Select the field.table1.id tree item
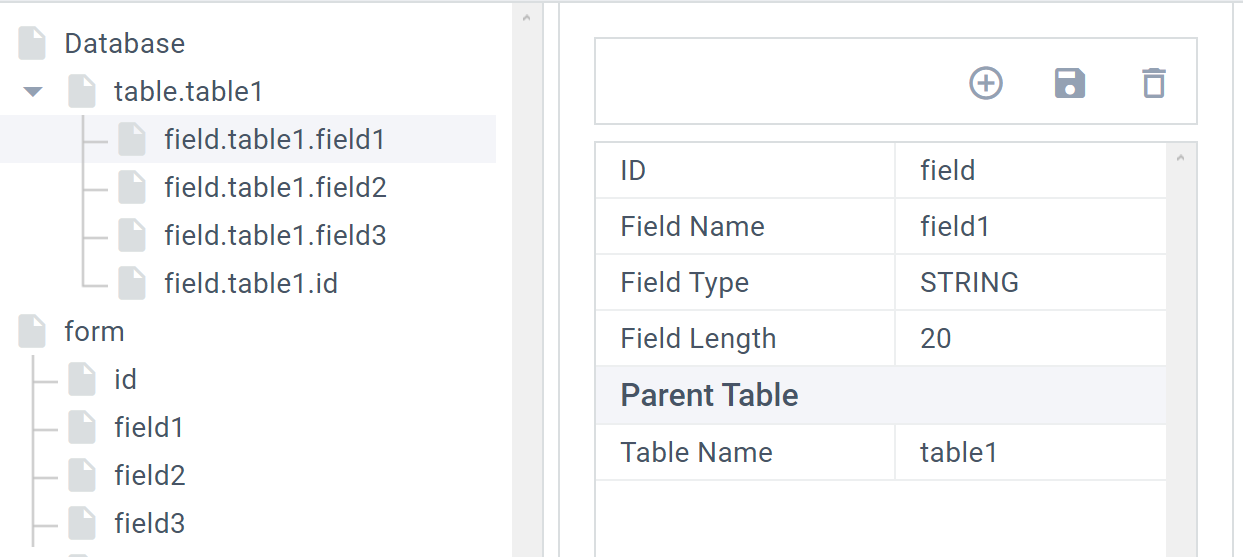Screen dimensions: 1243x557 click(x=251, y=284)
